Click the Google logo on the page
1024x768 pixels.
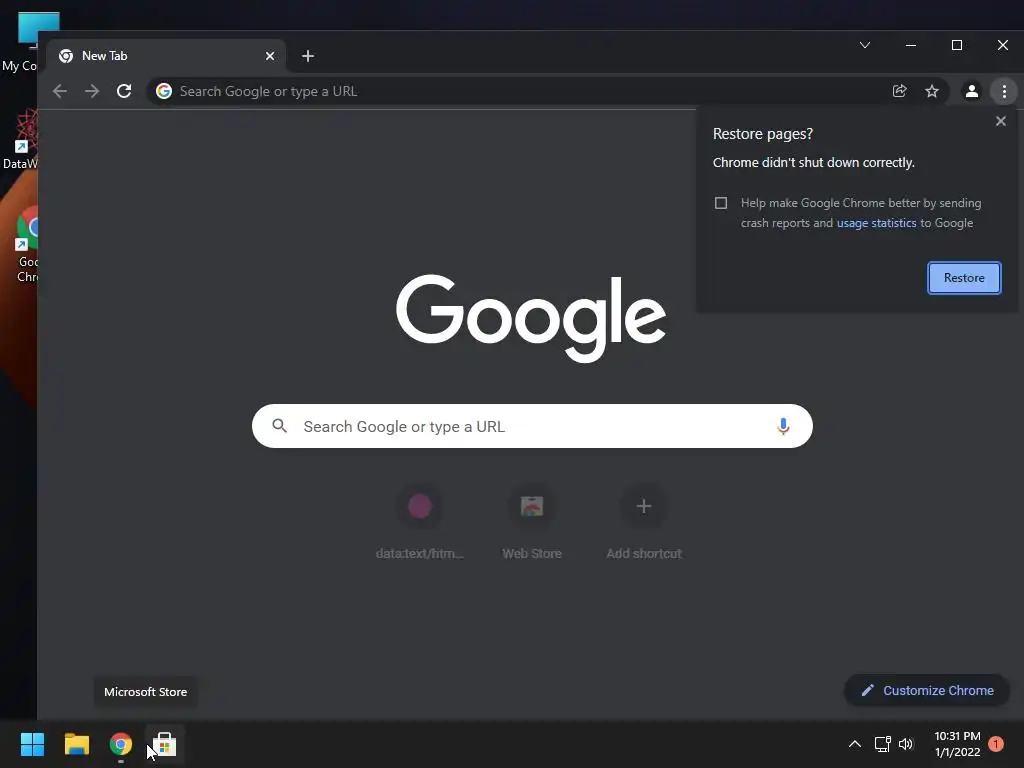coord(531,318)
